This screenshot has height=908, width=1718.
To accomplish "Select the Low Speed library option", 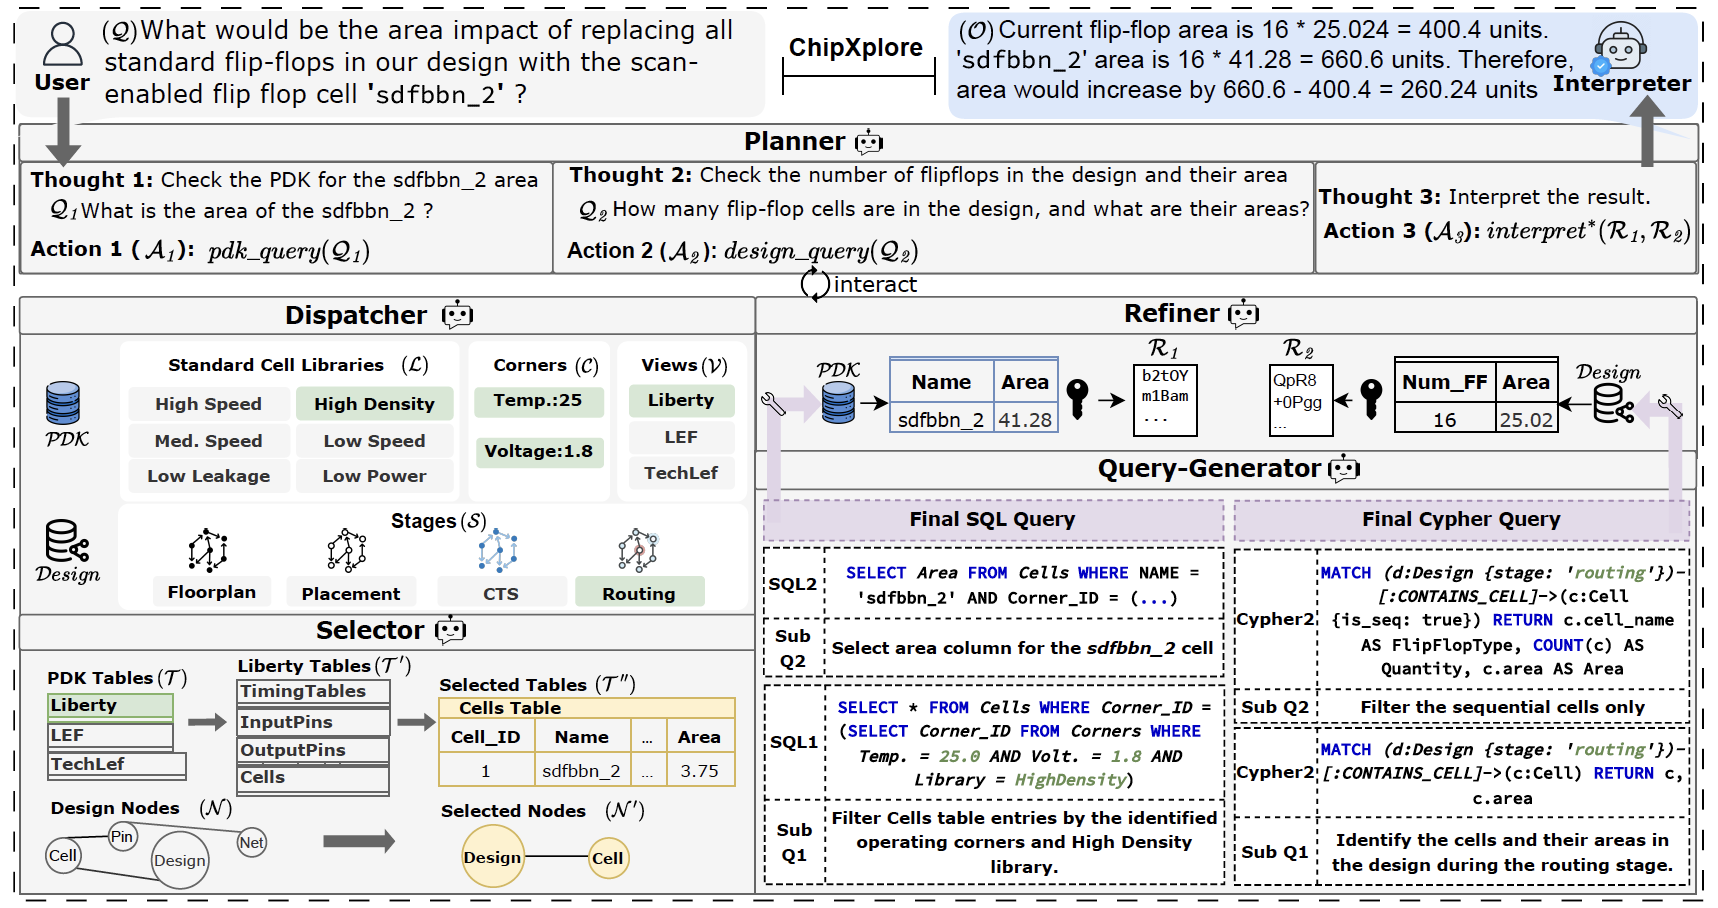I will coord(374,441).
